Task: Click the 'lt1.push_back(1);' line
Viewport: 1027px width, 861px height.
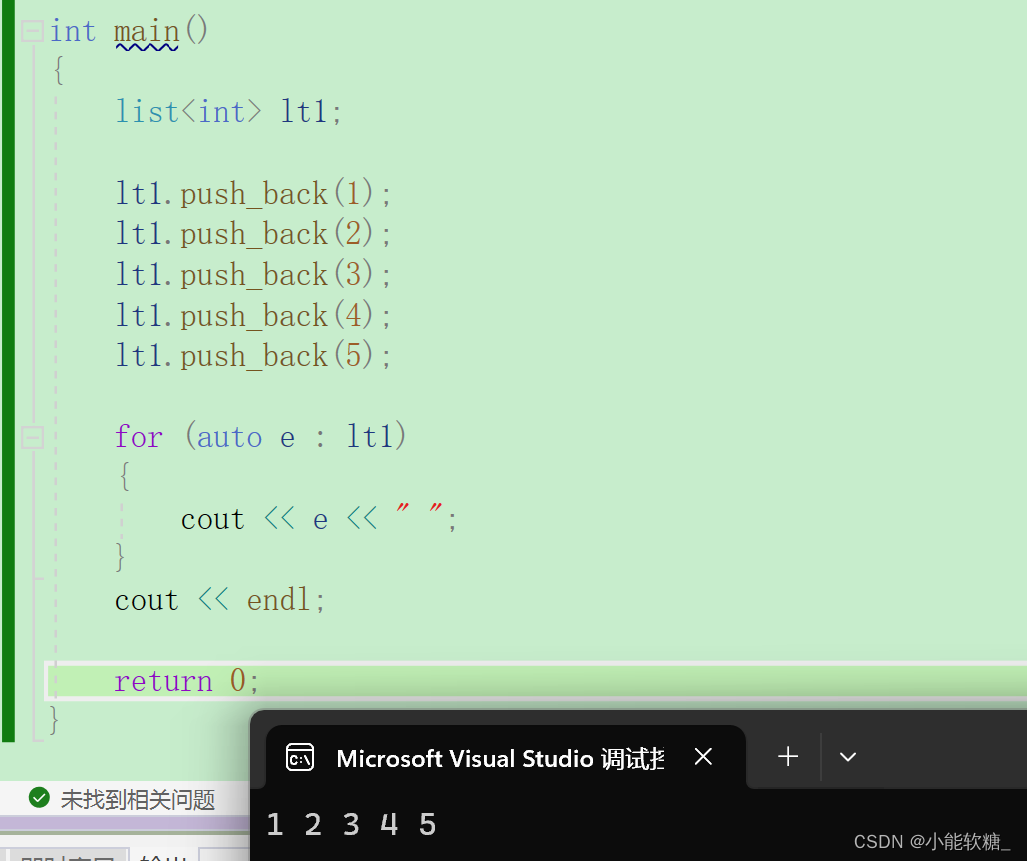Action: [x=253, y=194]
